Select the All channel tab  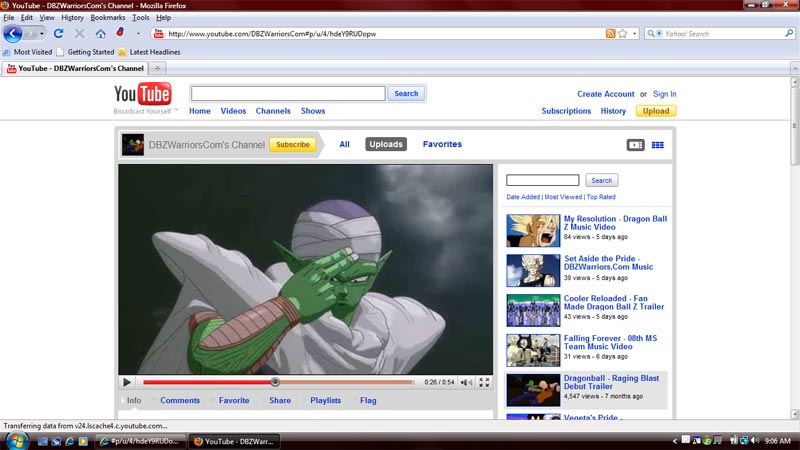pyautogui.click(x=344, y=144)
